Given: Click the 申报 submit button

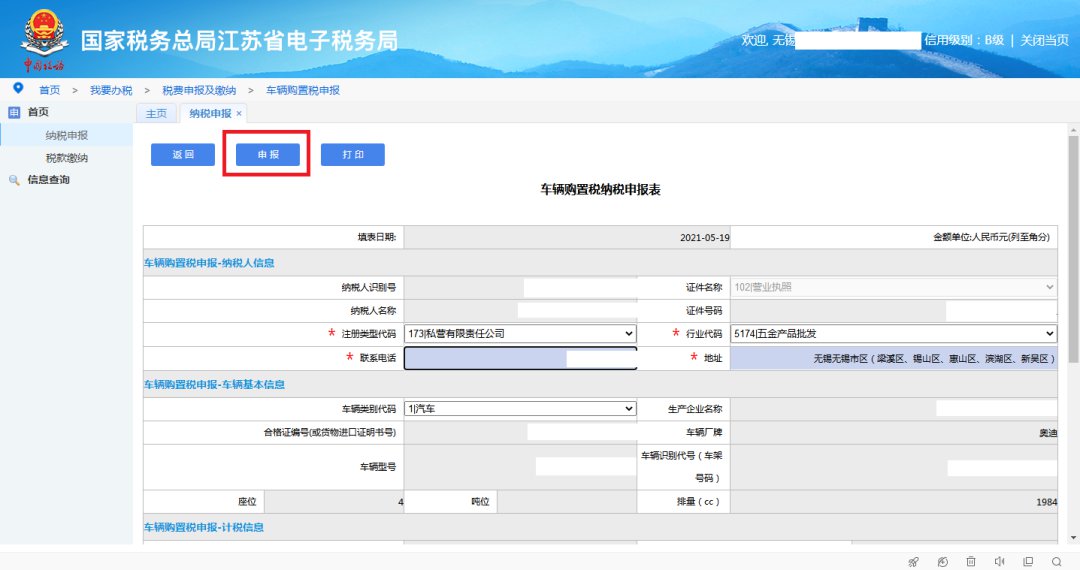Looking at the screenshot, I should point(268,155).
